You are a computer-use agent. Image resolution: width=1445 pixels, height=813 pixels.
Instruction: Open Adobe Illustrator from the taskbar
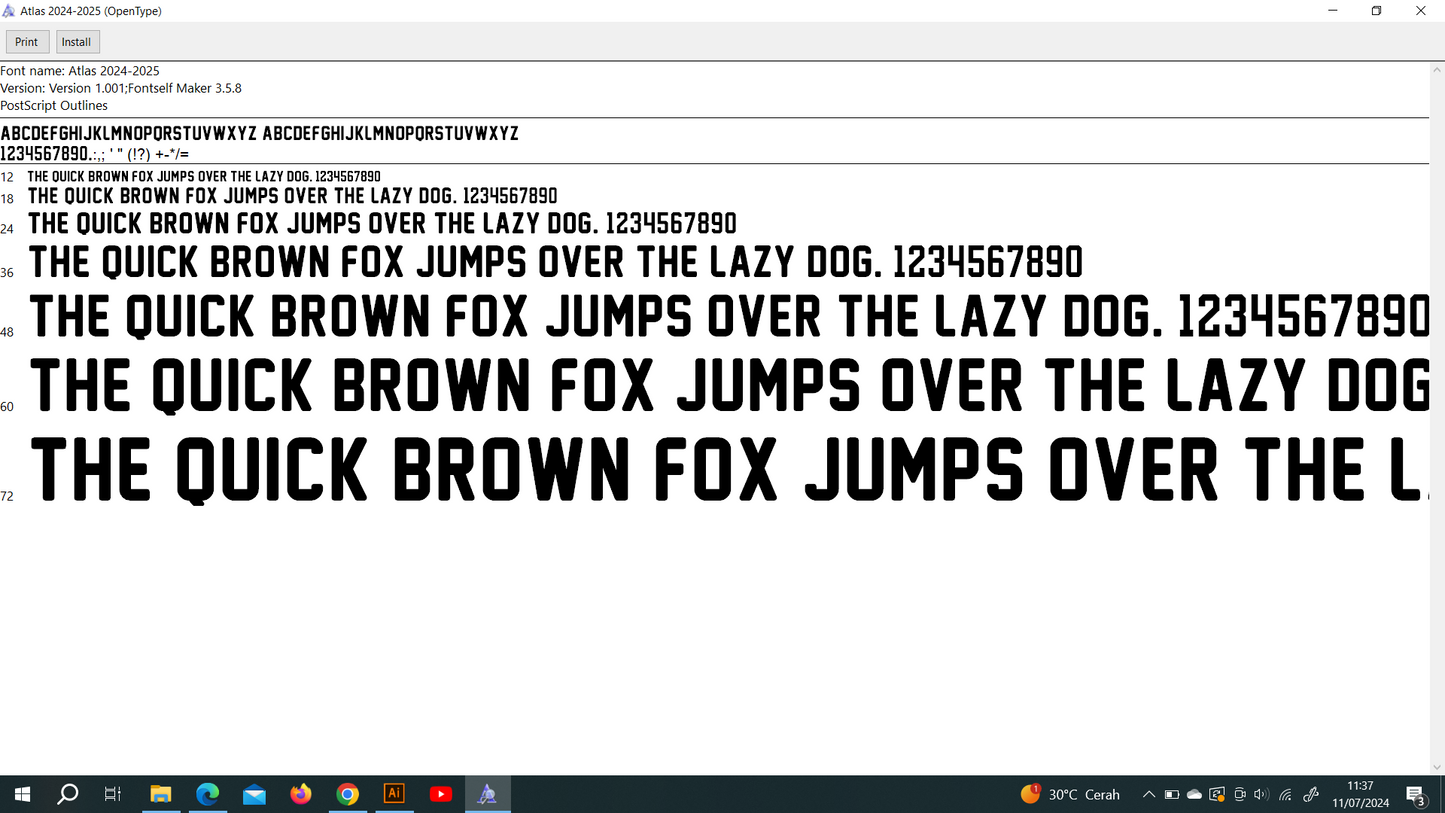point(394,794)
